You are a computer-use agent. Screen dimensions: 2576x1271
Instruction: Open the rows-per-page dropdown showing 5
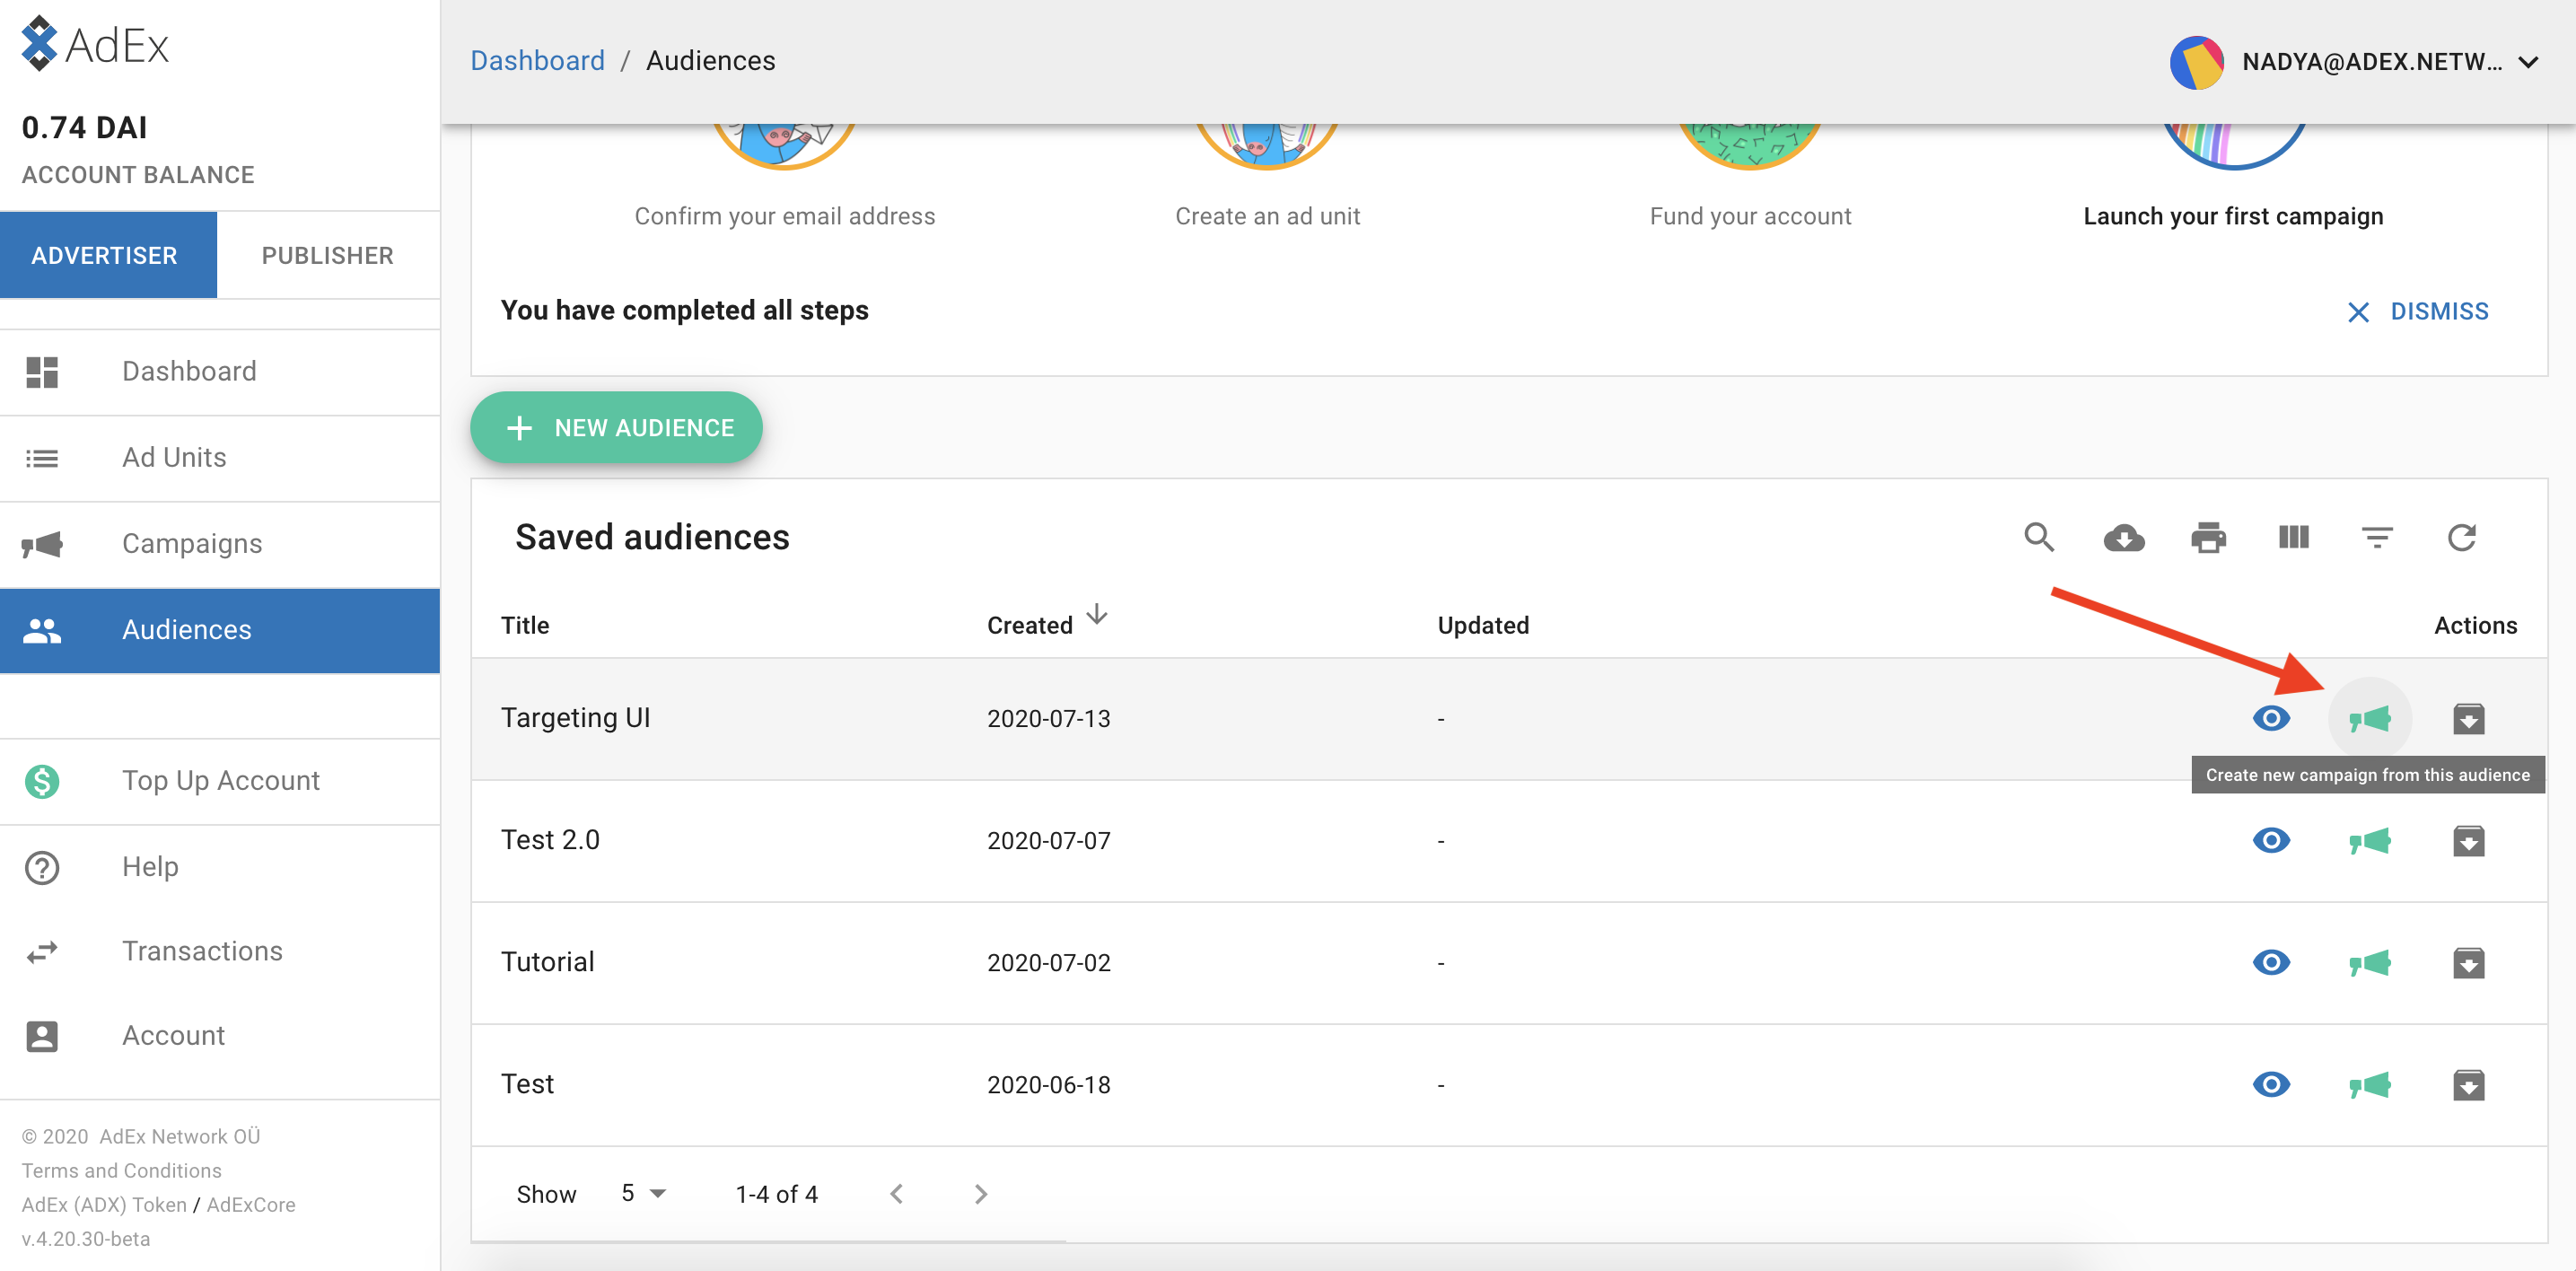pyautogui.click(x=643, y=1193)
